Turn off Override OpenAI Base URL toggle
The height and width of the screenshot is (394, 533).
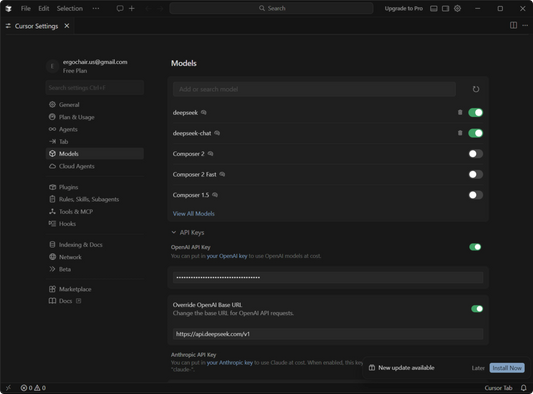coord(477,309)
